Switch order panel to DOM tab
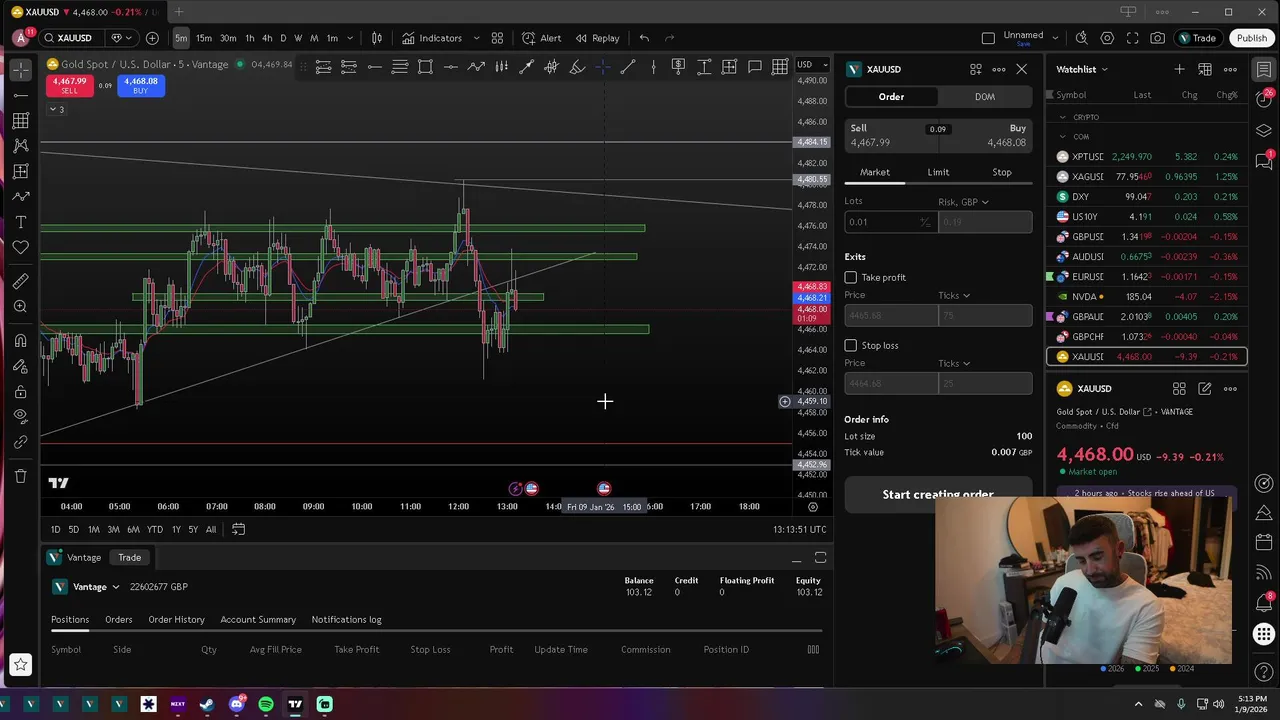This screenshot has width=1280, height=720. pos(985,97)
